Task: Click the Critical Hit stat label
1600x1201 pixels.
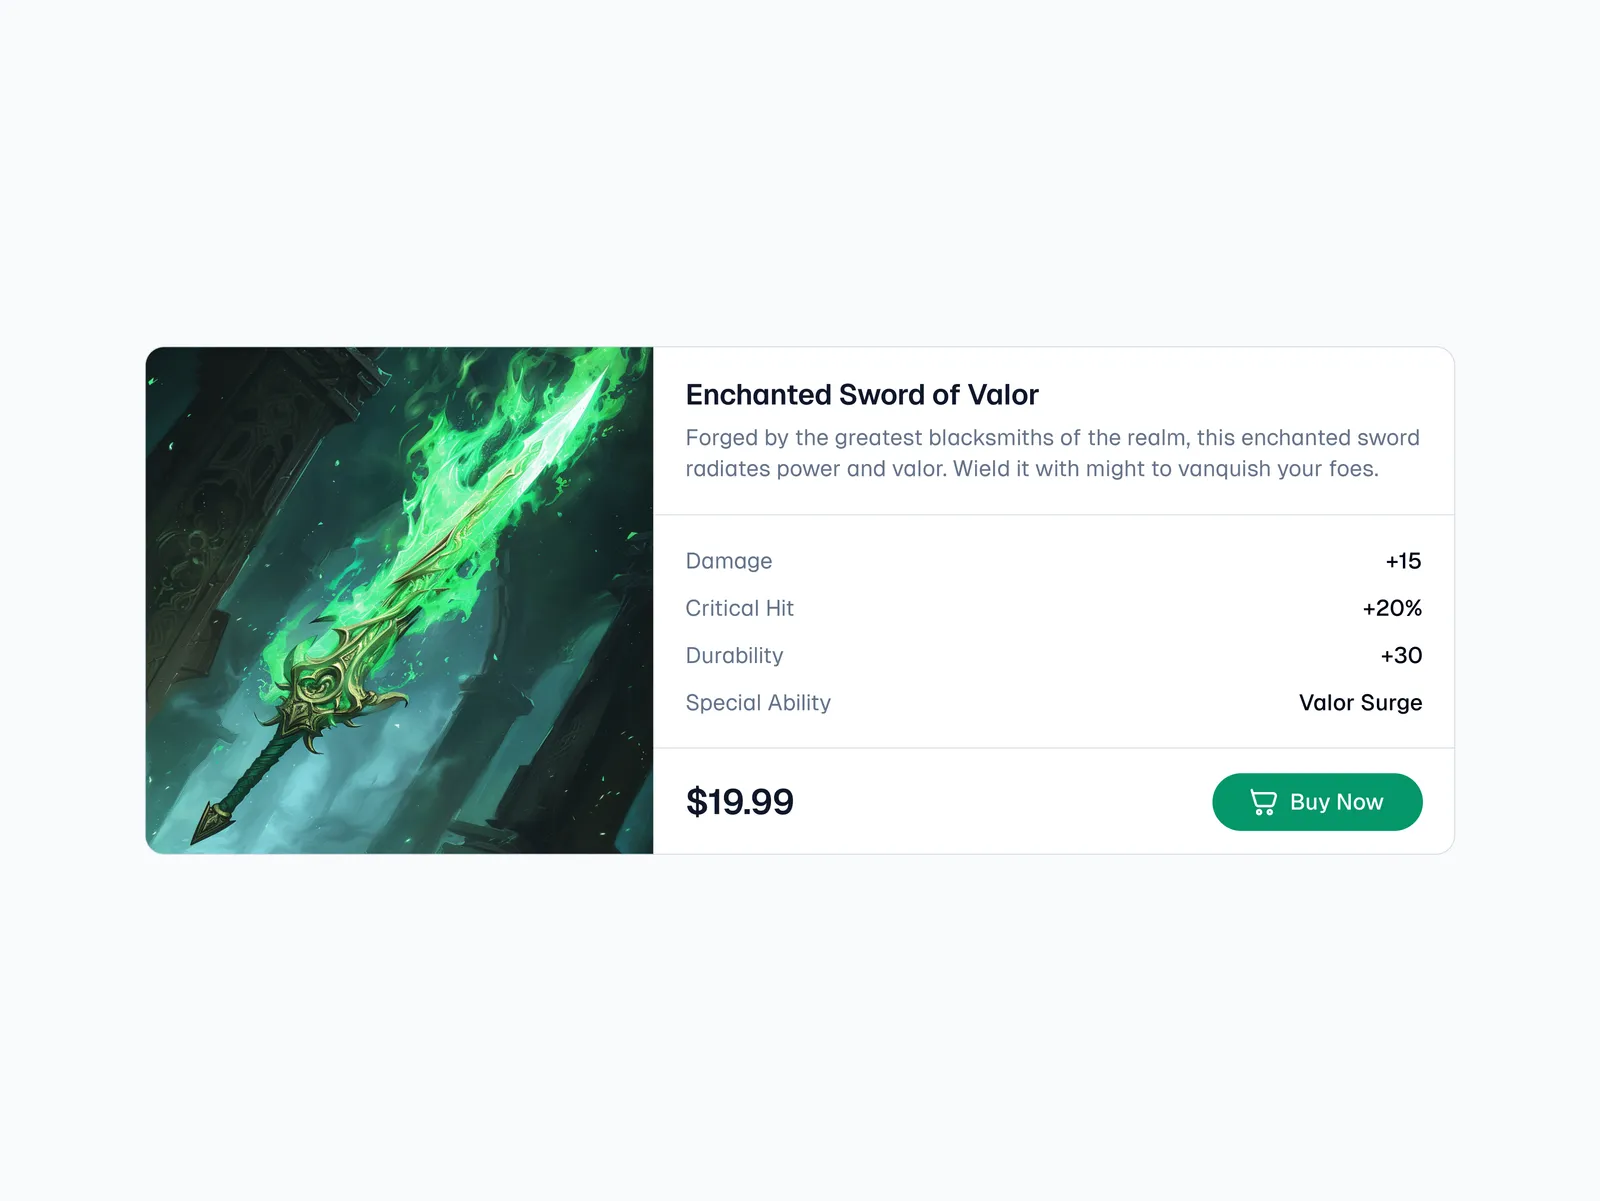Action: [740, 608]
